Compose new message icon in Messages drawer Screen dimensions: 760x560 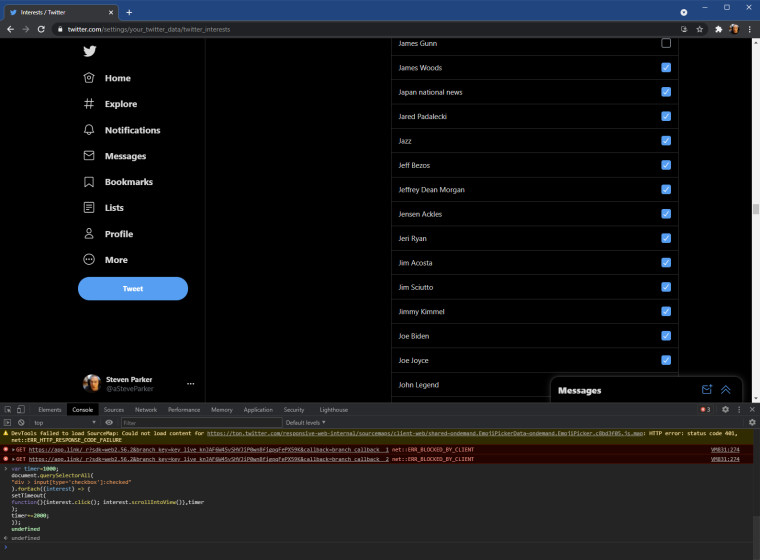coord(707,389)
